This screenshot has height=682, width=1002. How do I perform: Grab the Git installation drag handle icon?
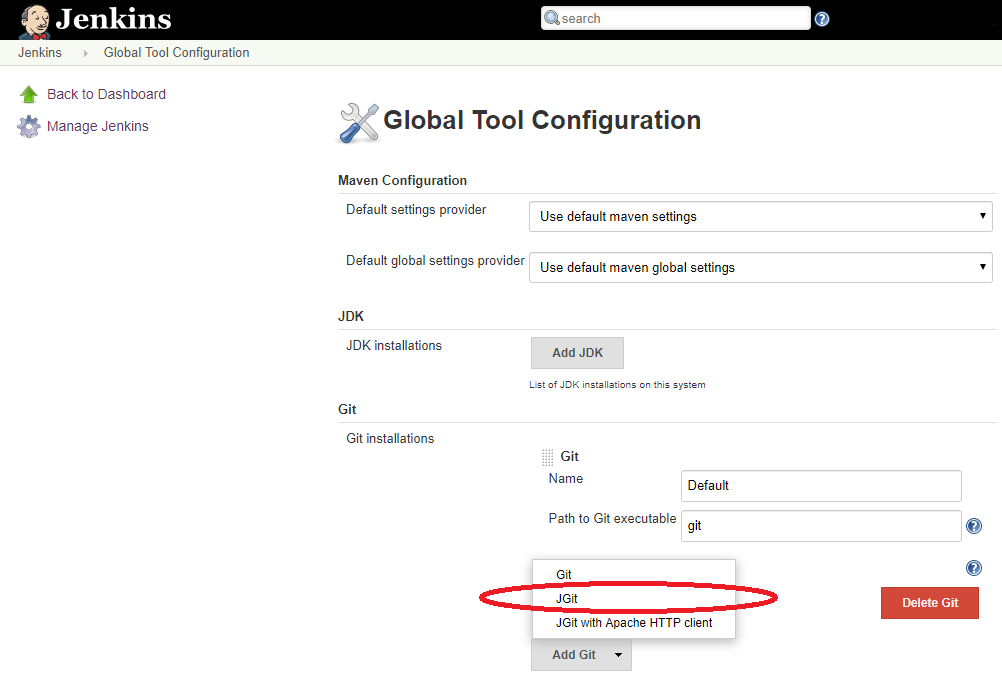pyautogui.click(x=548, y=456)
